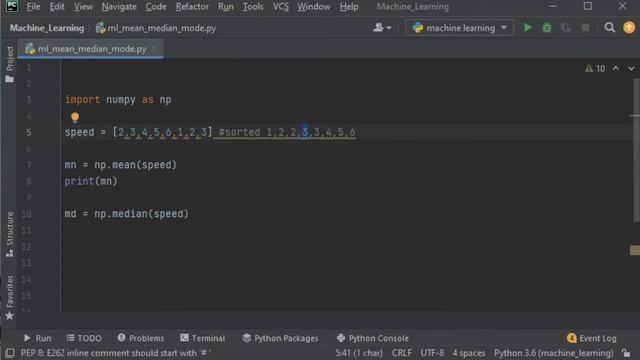Open the user account icon menu
Viewport: 640px width, 360px height.
[x=382, y=28]
